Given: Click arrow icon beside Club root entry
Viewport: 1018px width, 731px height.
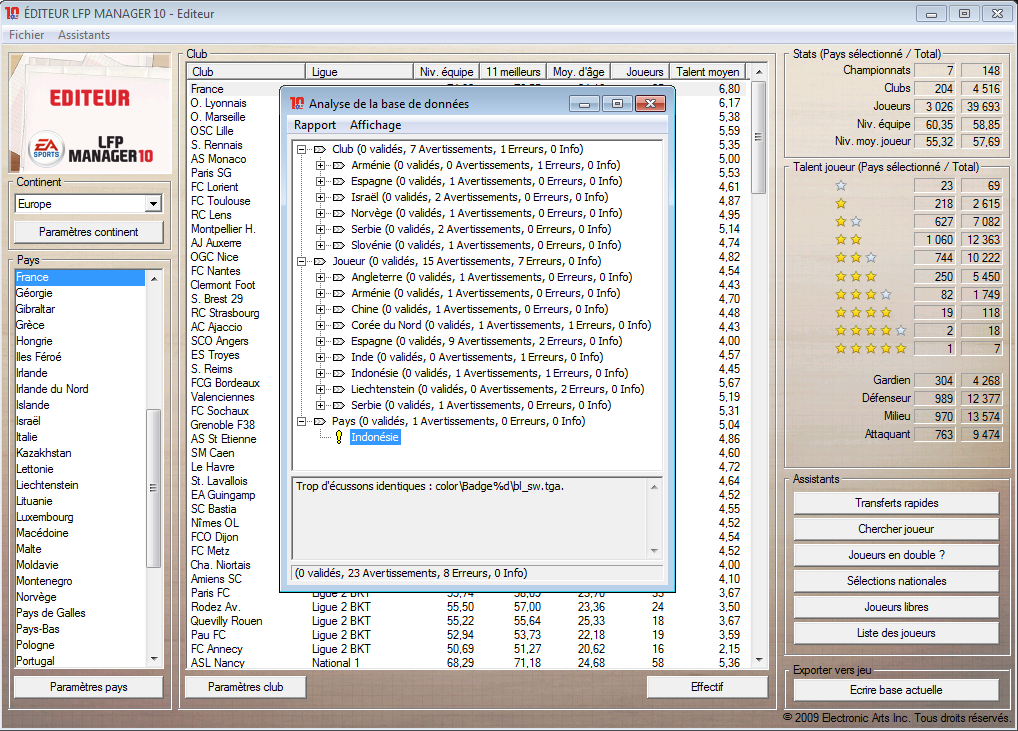Looking at the screenshot, I should (x=319, y=149).
